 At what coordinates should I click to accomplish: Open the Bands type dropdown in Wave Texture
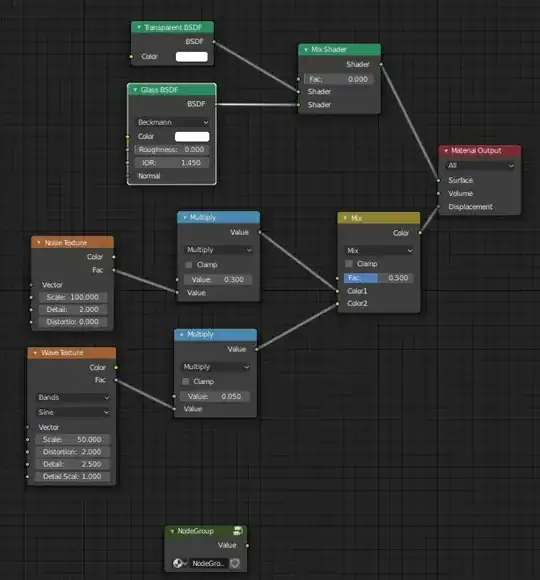73,398
